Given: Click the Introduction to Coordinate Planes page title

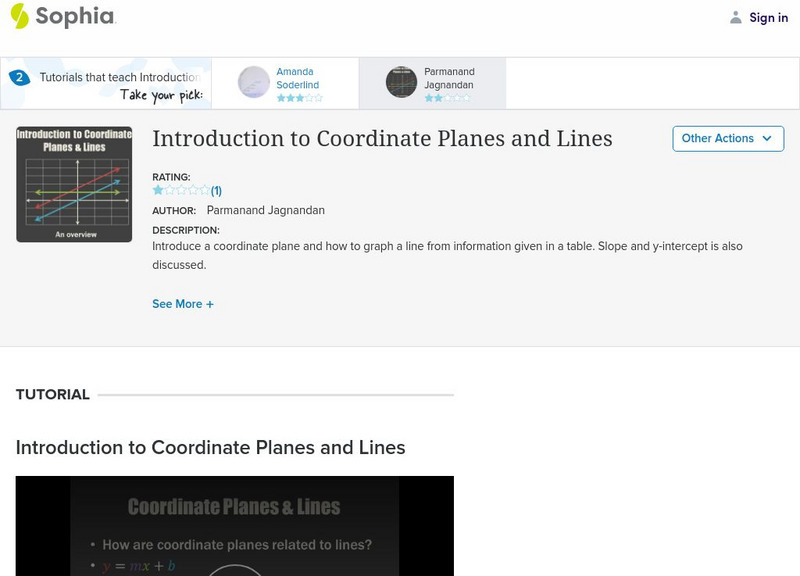Looking at the screenshot, I should point(382,138).
